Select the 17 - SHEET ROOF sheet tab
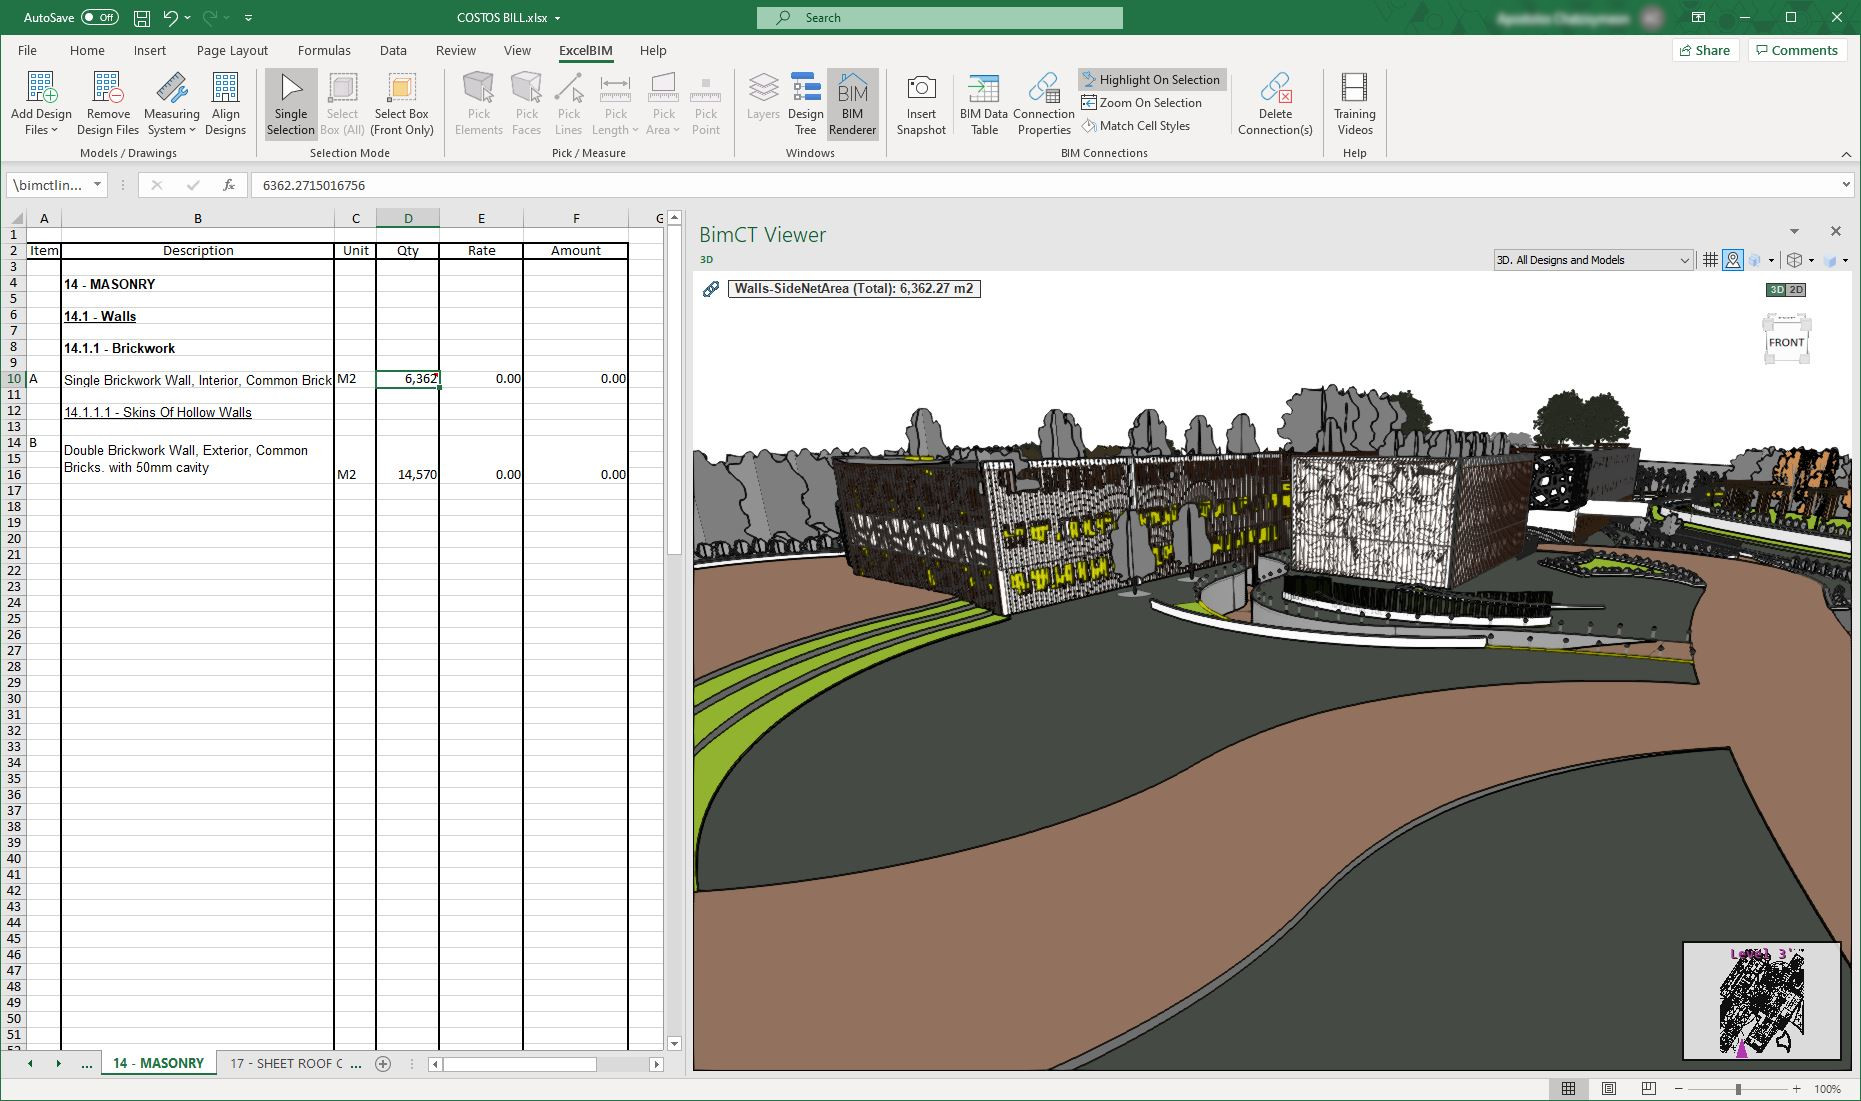1861x1101 pixels. pos(286,1063)
